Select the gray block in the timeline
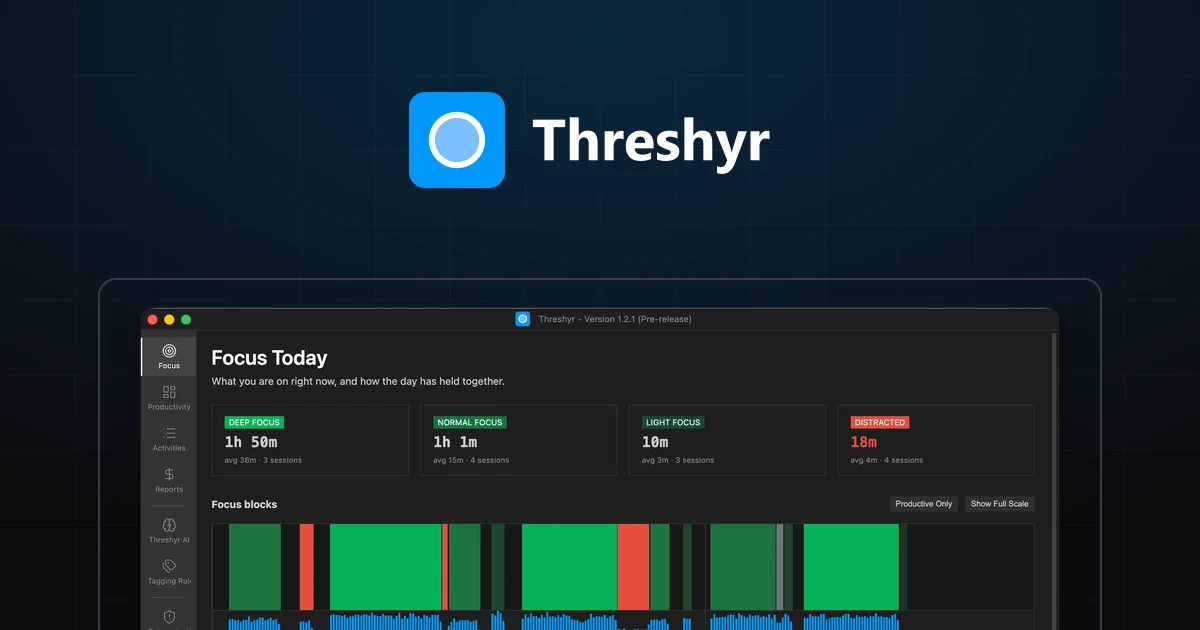This screenshot has height=630, width=1200. click(780, 567)
